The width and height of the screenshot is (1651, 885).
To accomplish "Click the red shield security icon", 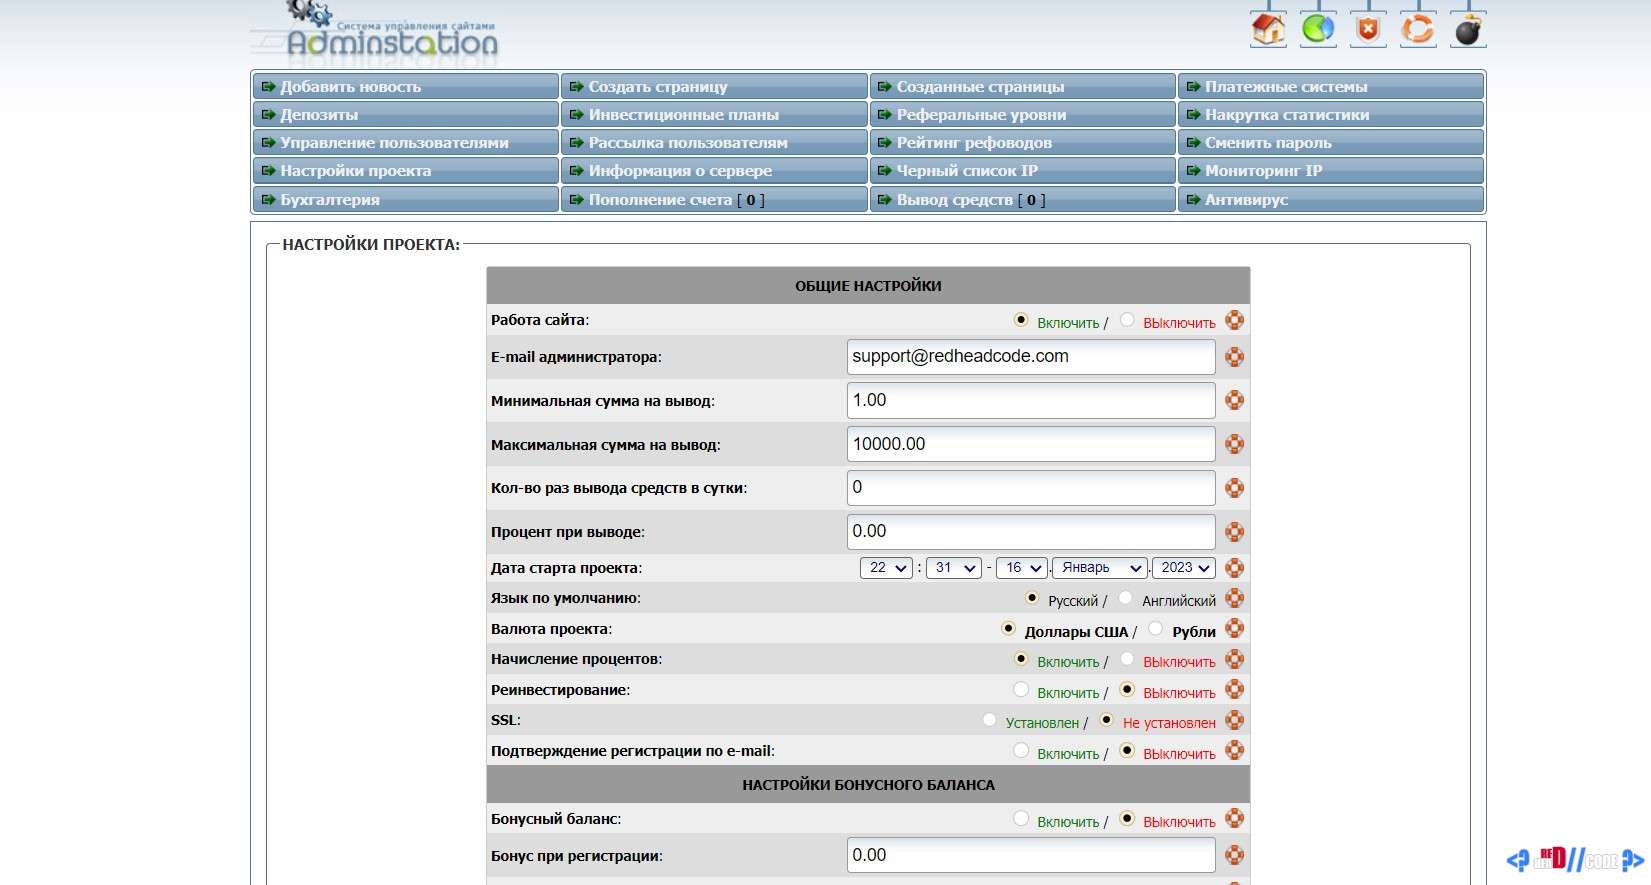I will pos(1367,29).
